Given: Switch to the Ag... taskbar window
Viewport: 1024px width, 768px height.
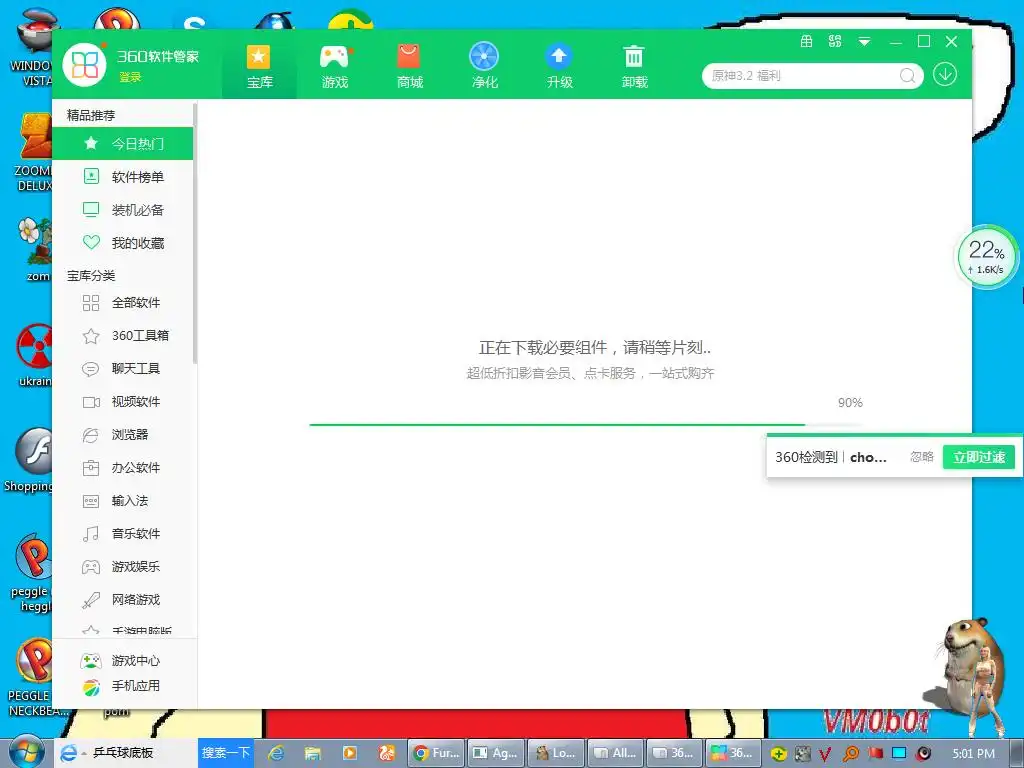Looking at the screenshot, I should point(495,752).
